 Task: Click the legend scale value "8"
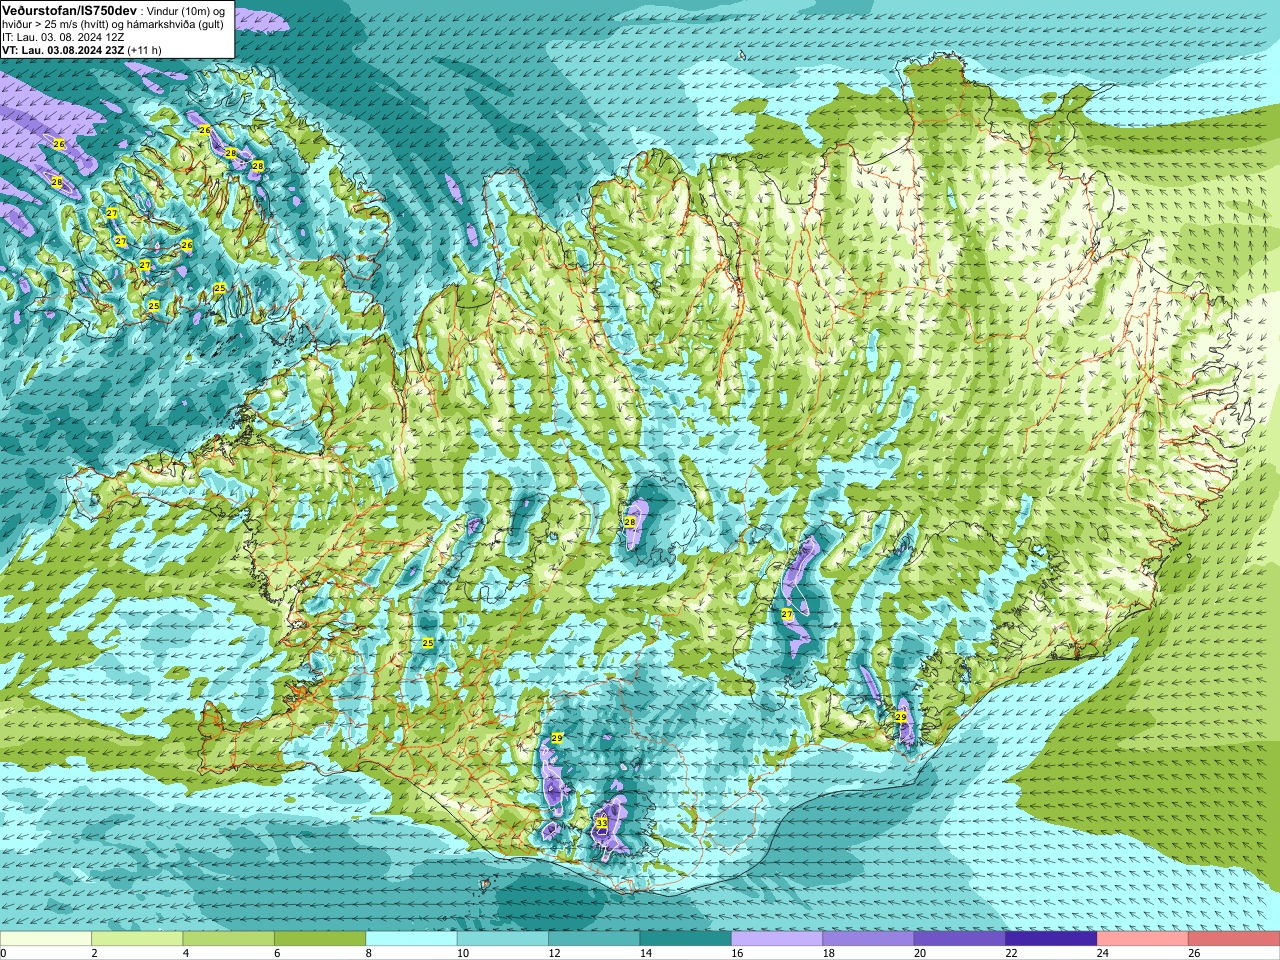(369, 954)
